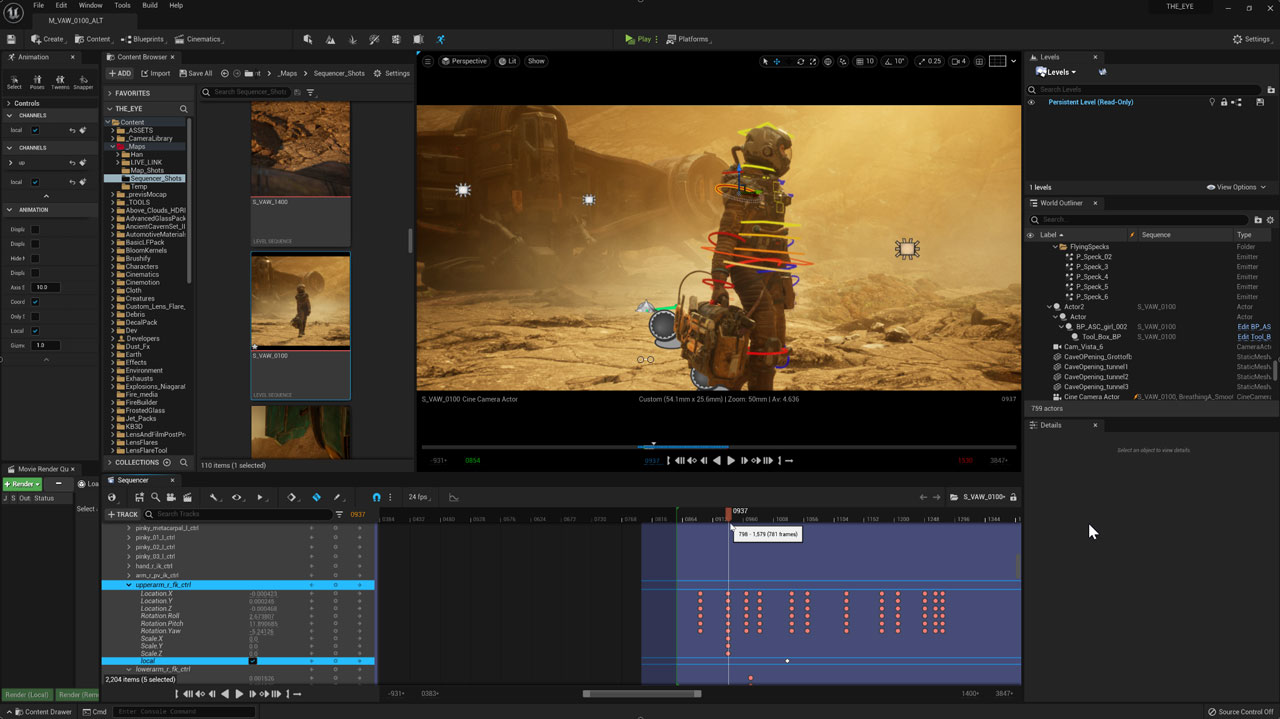This screenshot has width=1280, height=719.
Task: Open the Window menu
Action: click(x=90, y=5)
